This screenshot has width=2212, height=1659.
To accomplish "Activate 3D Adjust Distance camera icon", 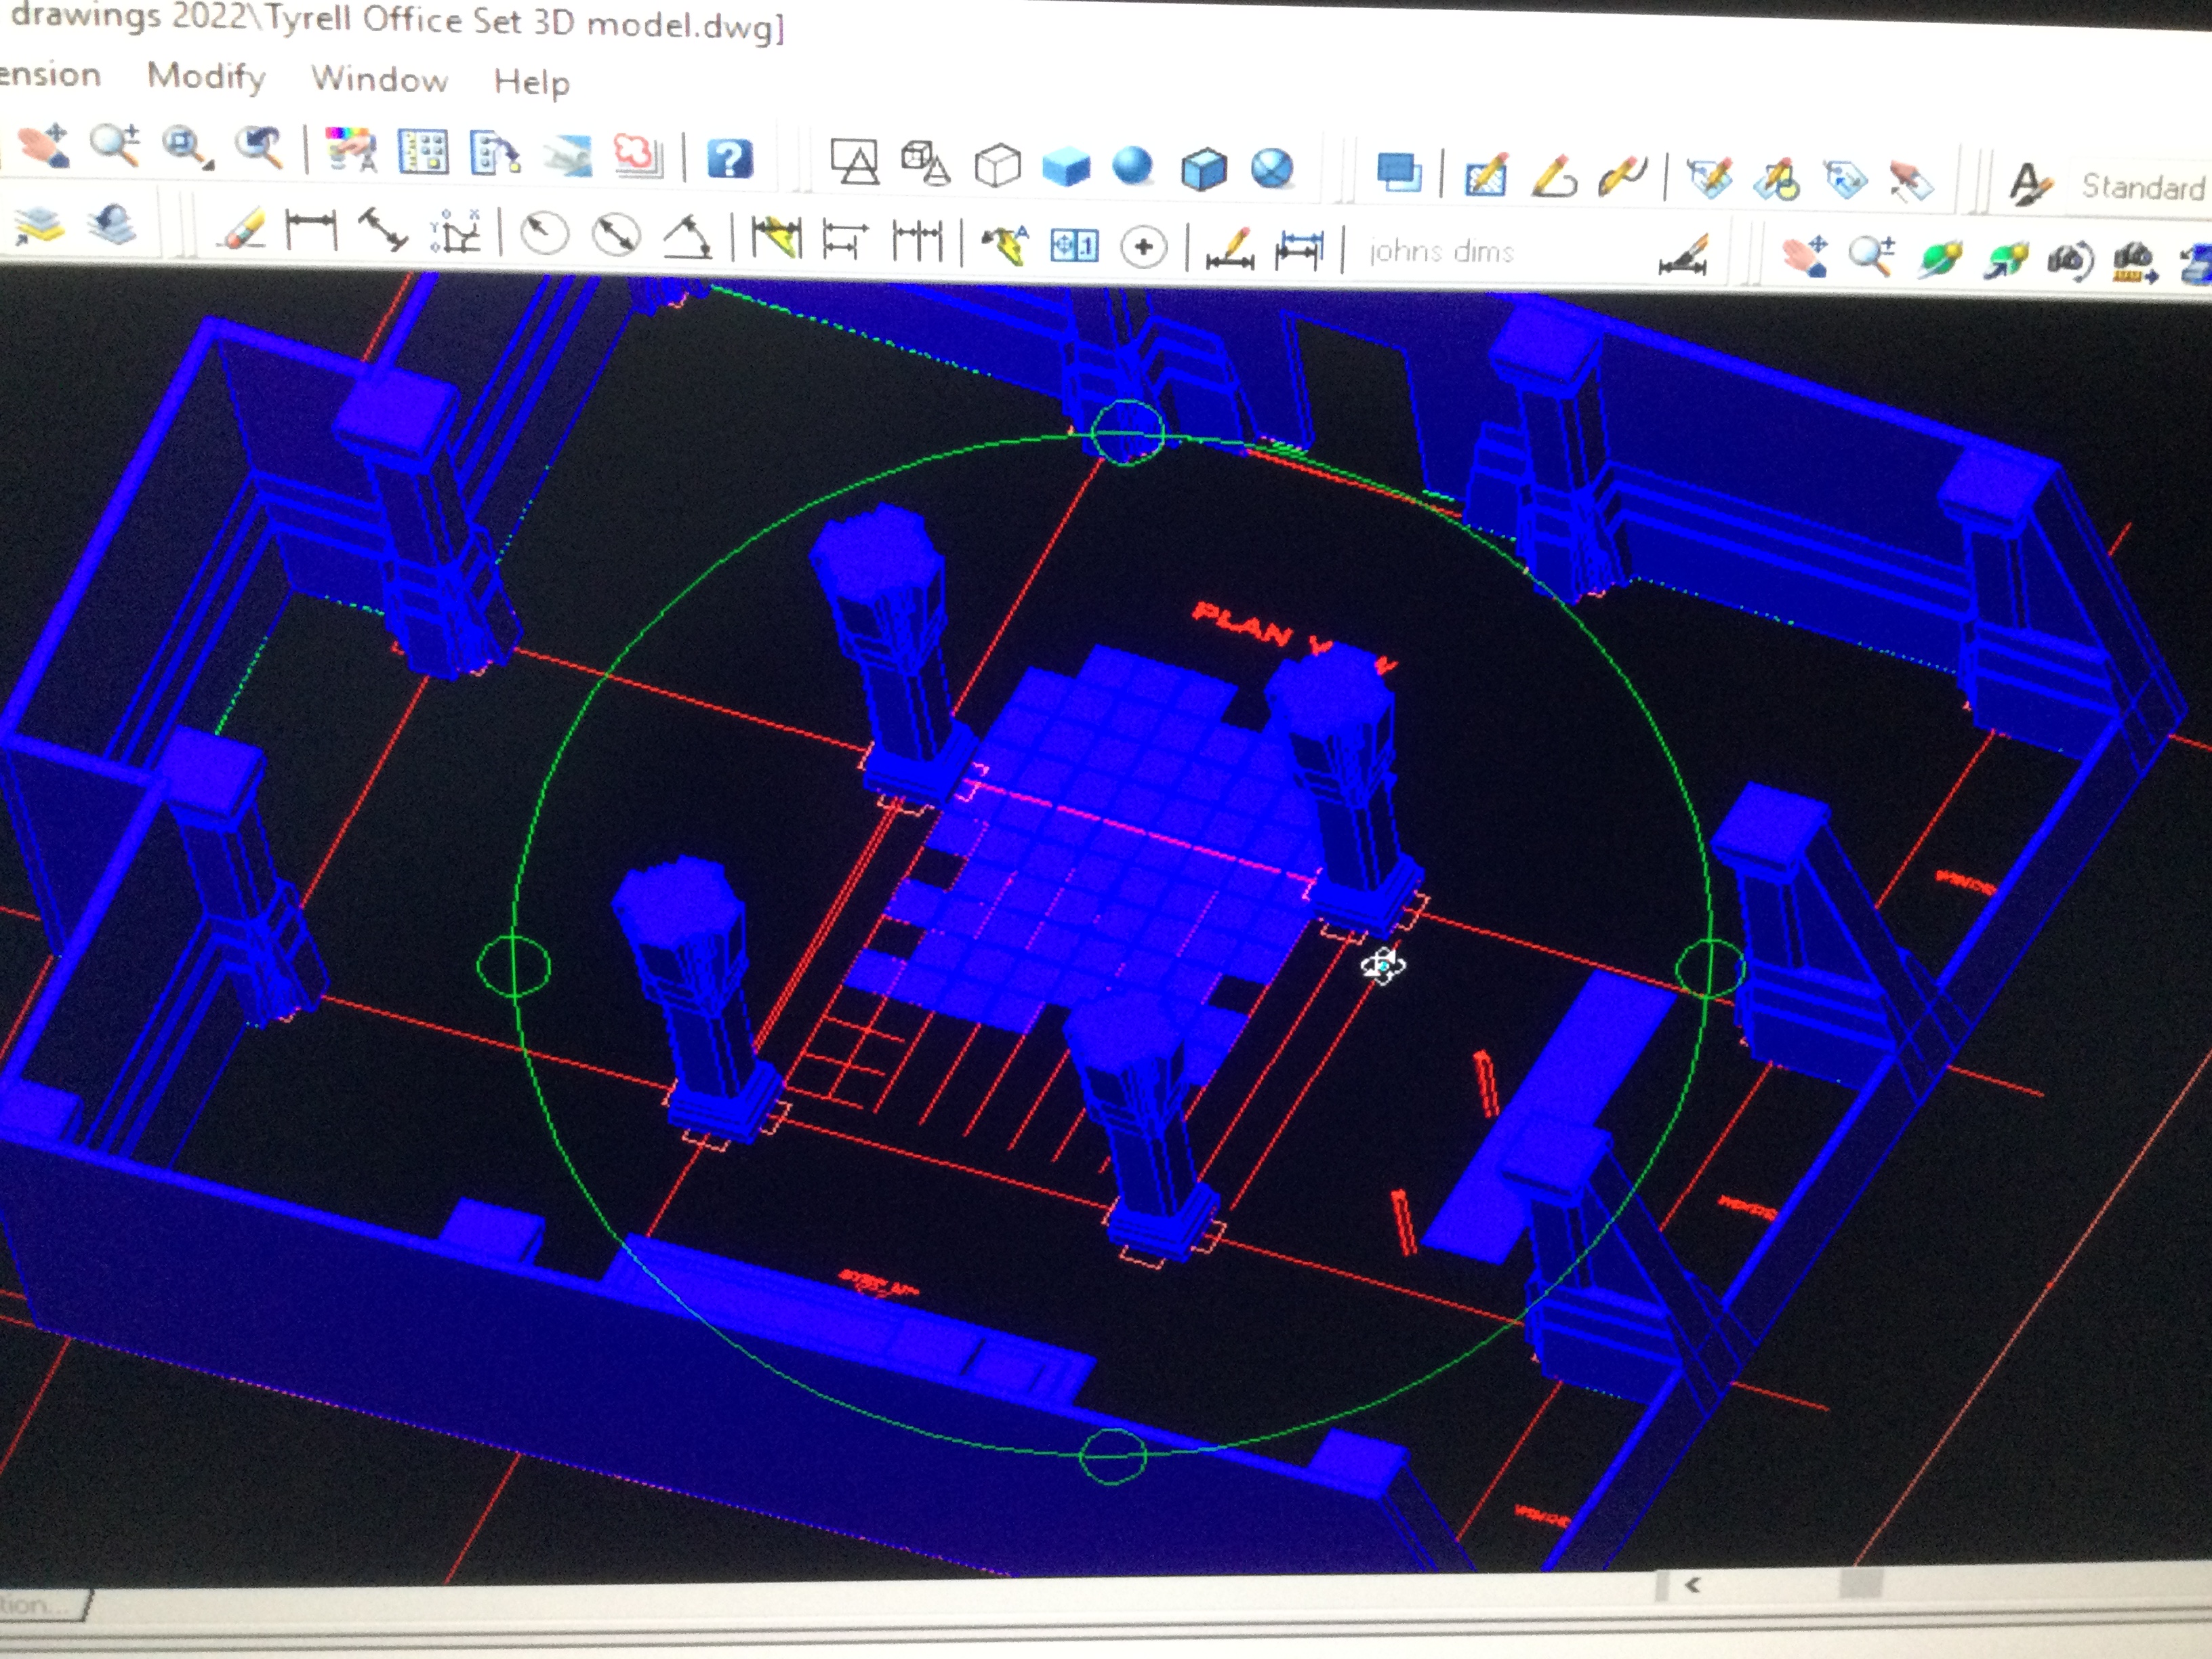I will (2135, 263).
